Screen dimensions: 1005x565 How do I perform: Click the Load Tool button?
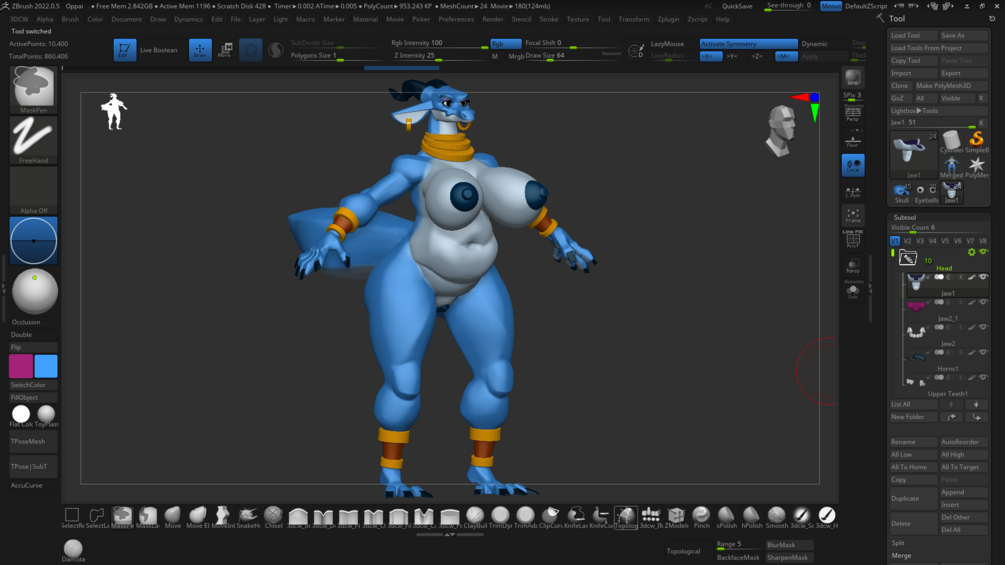tap(913, 35)
